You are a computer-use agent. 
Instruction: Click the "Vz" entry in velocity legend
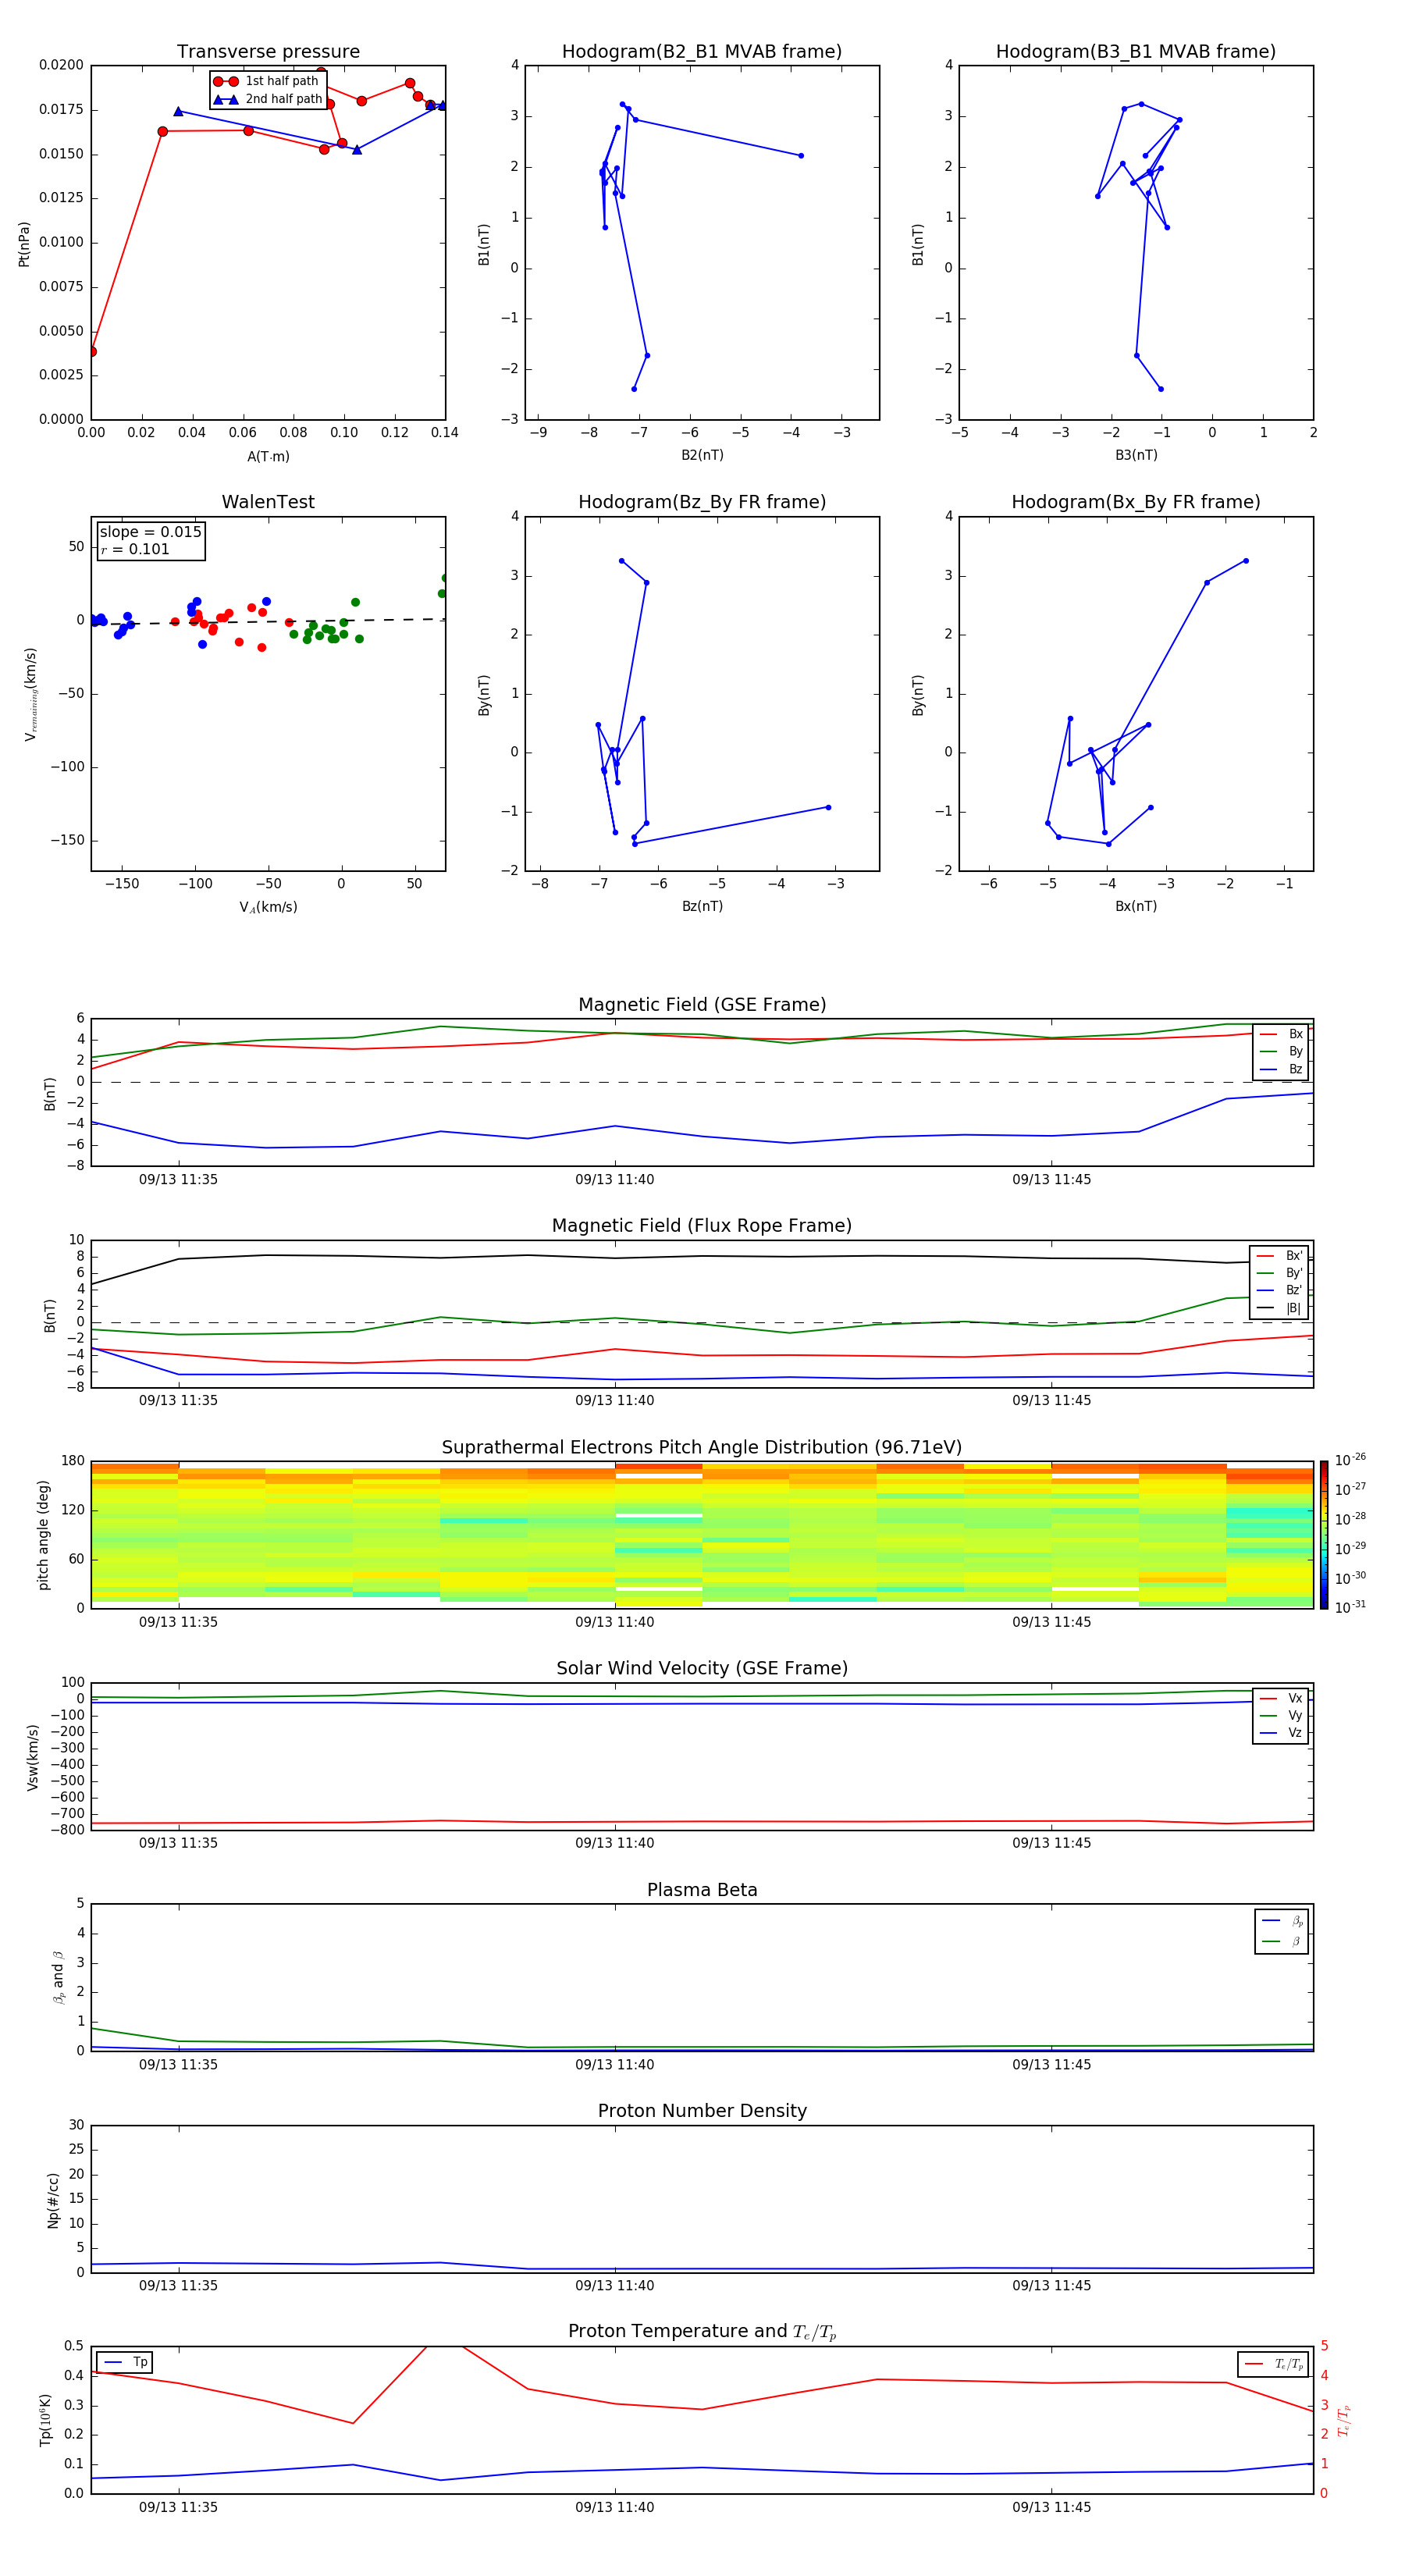pyautogui.click(x=1281, y=1732)
